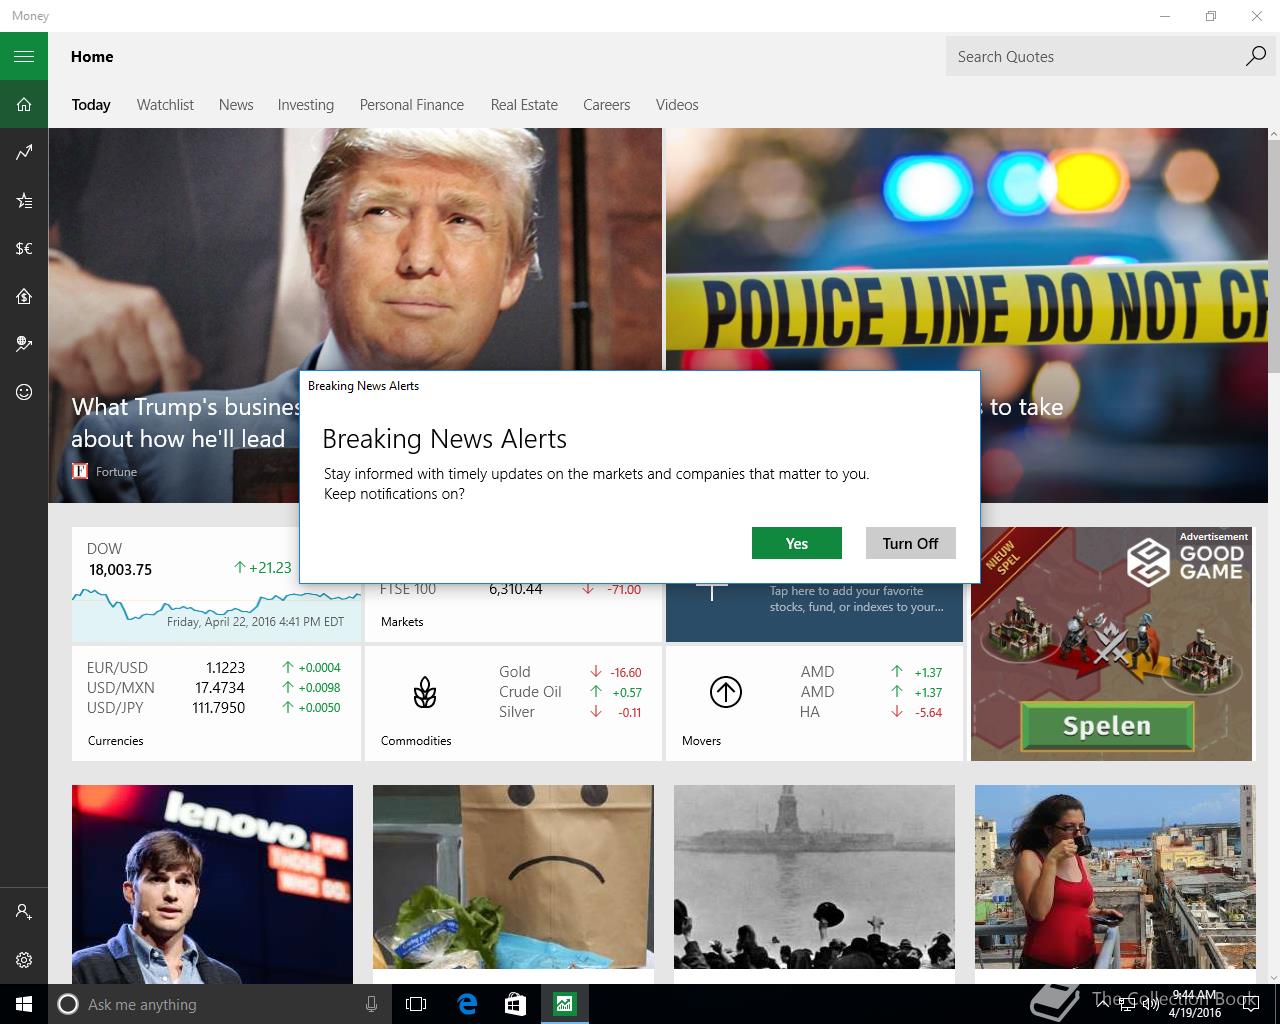1280x1024 pixels.
Task: Click the EUR/USD currency row
Action: coord(214,667)
